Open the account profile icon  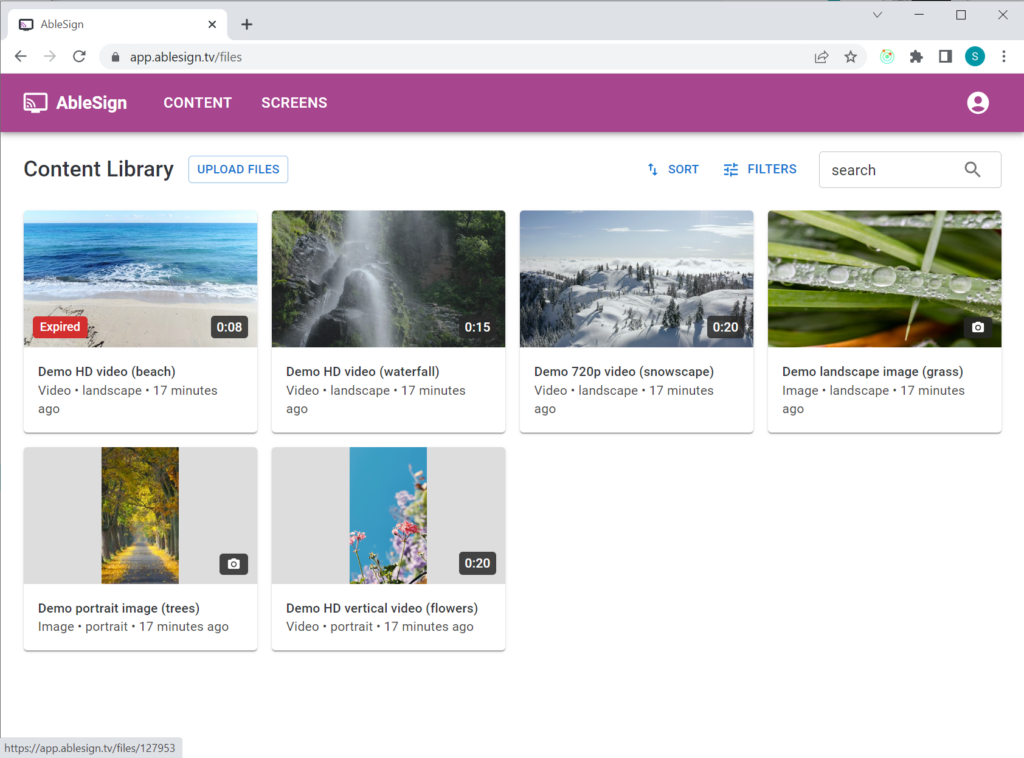(x=978, y=102)
